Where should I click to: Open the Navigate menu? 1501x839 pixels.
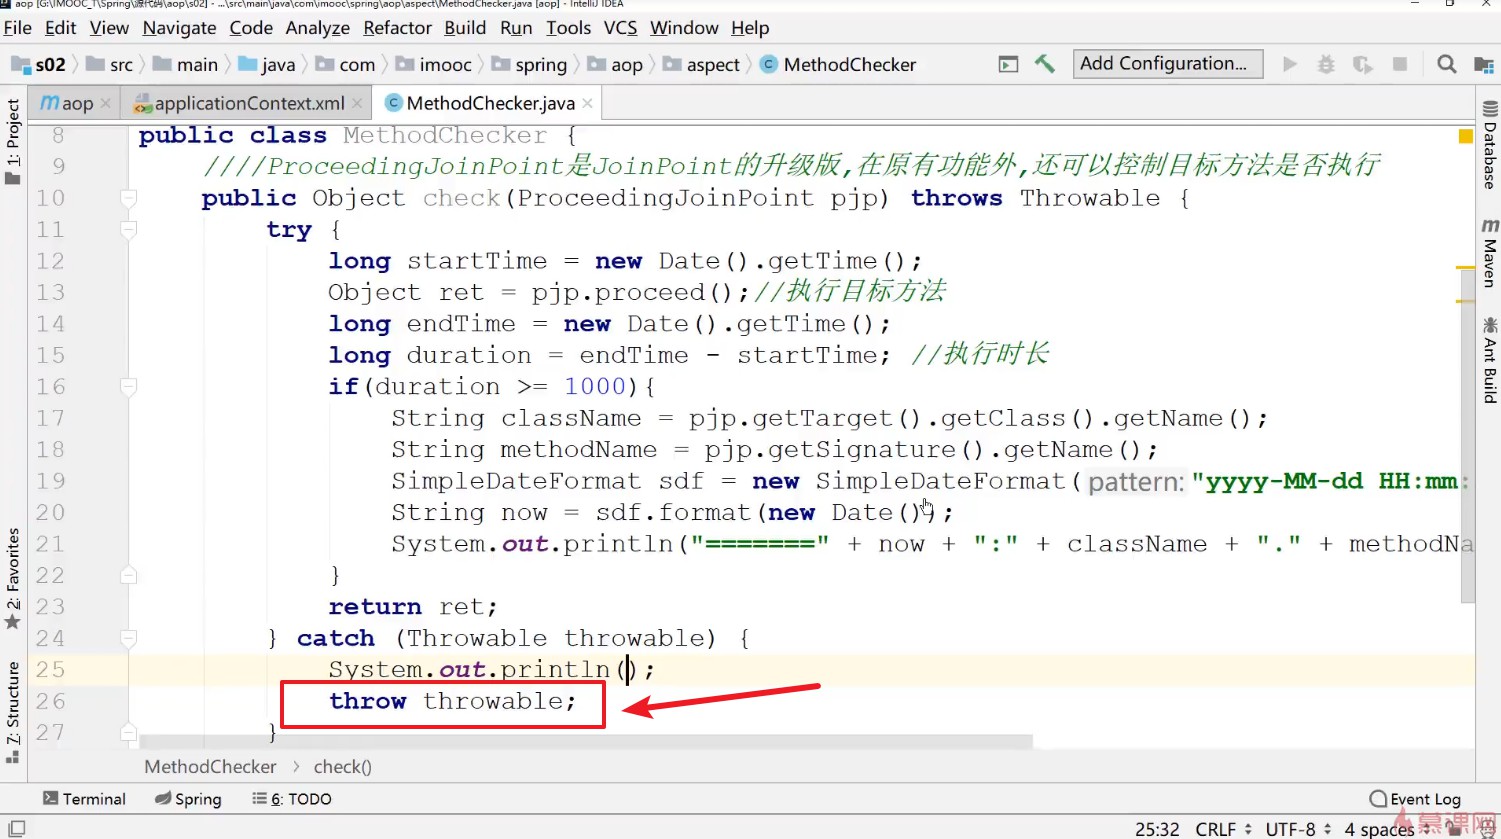179,28
